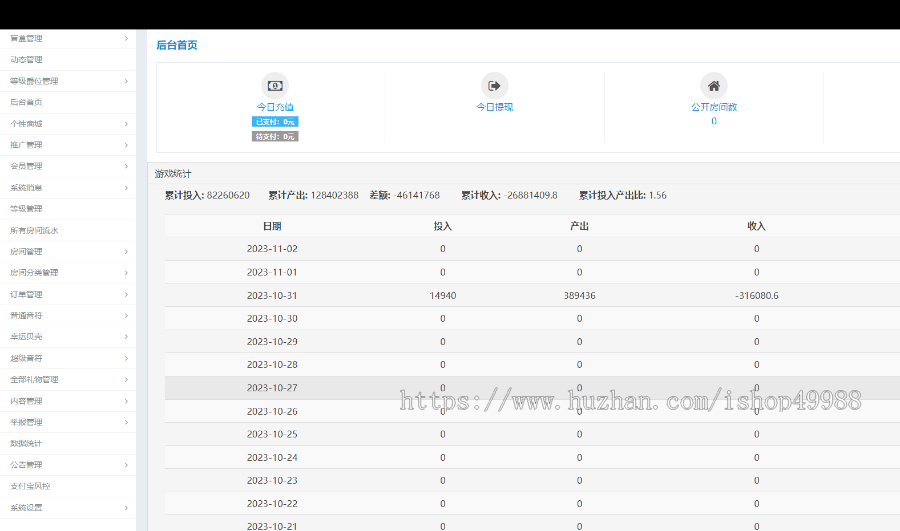Expand the 盲盒管理 chevron

pyautogui.click(x=126, y=38)
